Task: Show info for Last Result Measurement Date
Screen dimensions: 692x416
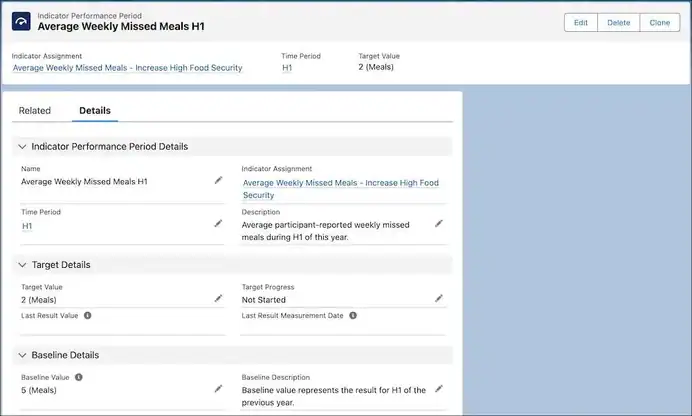Action: 353,315
